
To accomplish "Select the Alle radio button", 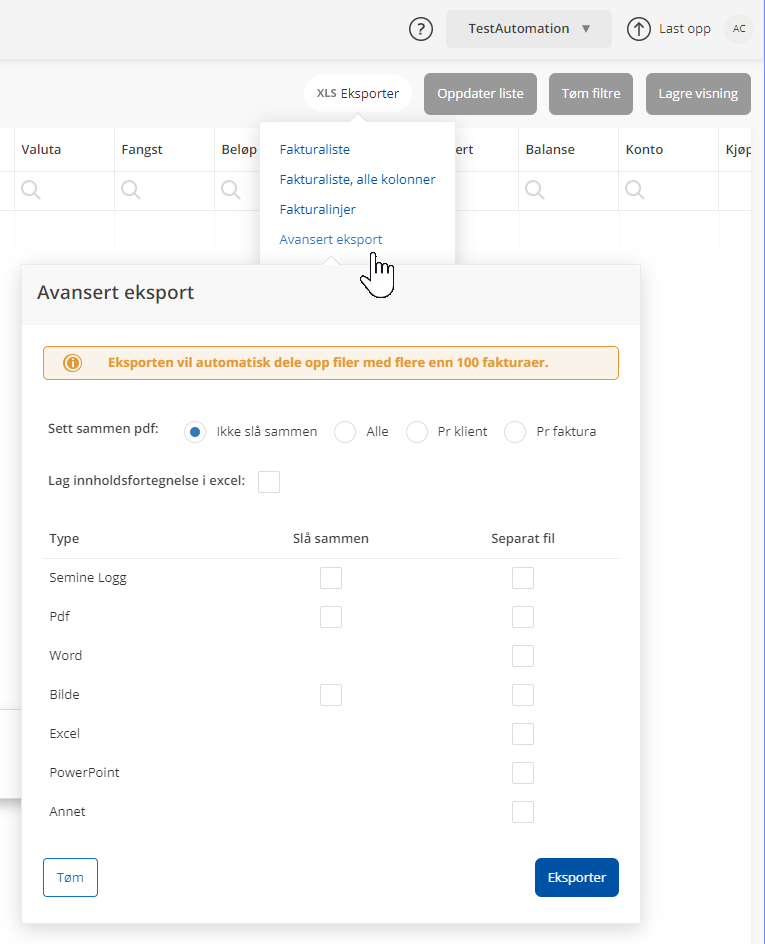I will tap(345, 432).
